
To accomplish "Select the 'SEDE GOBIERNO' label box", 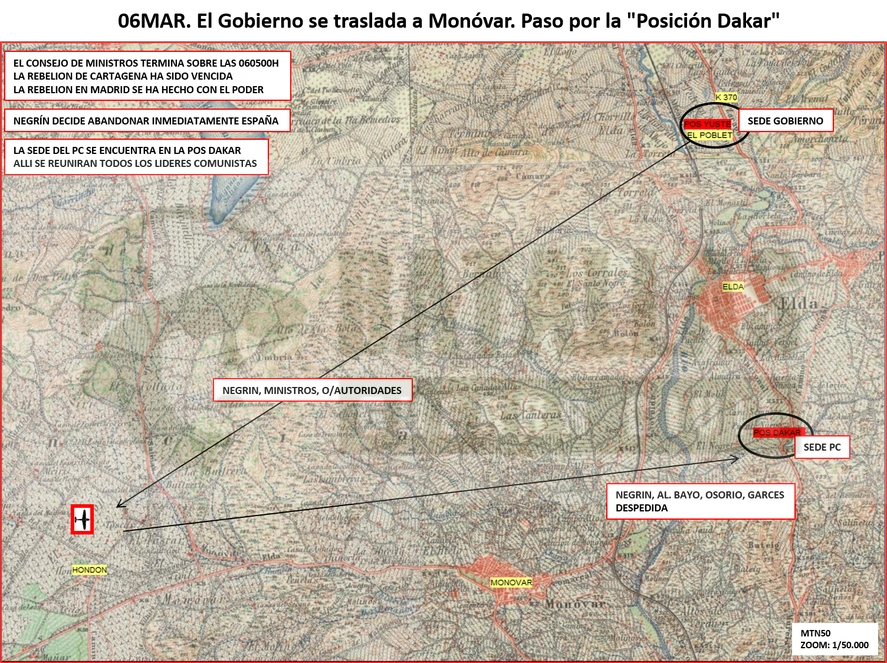I will coord(785,120).
